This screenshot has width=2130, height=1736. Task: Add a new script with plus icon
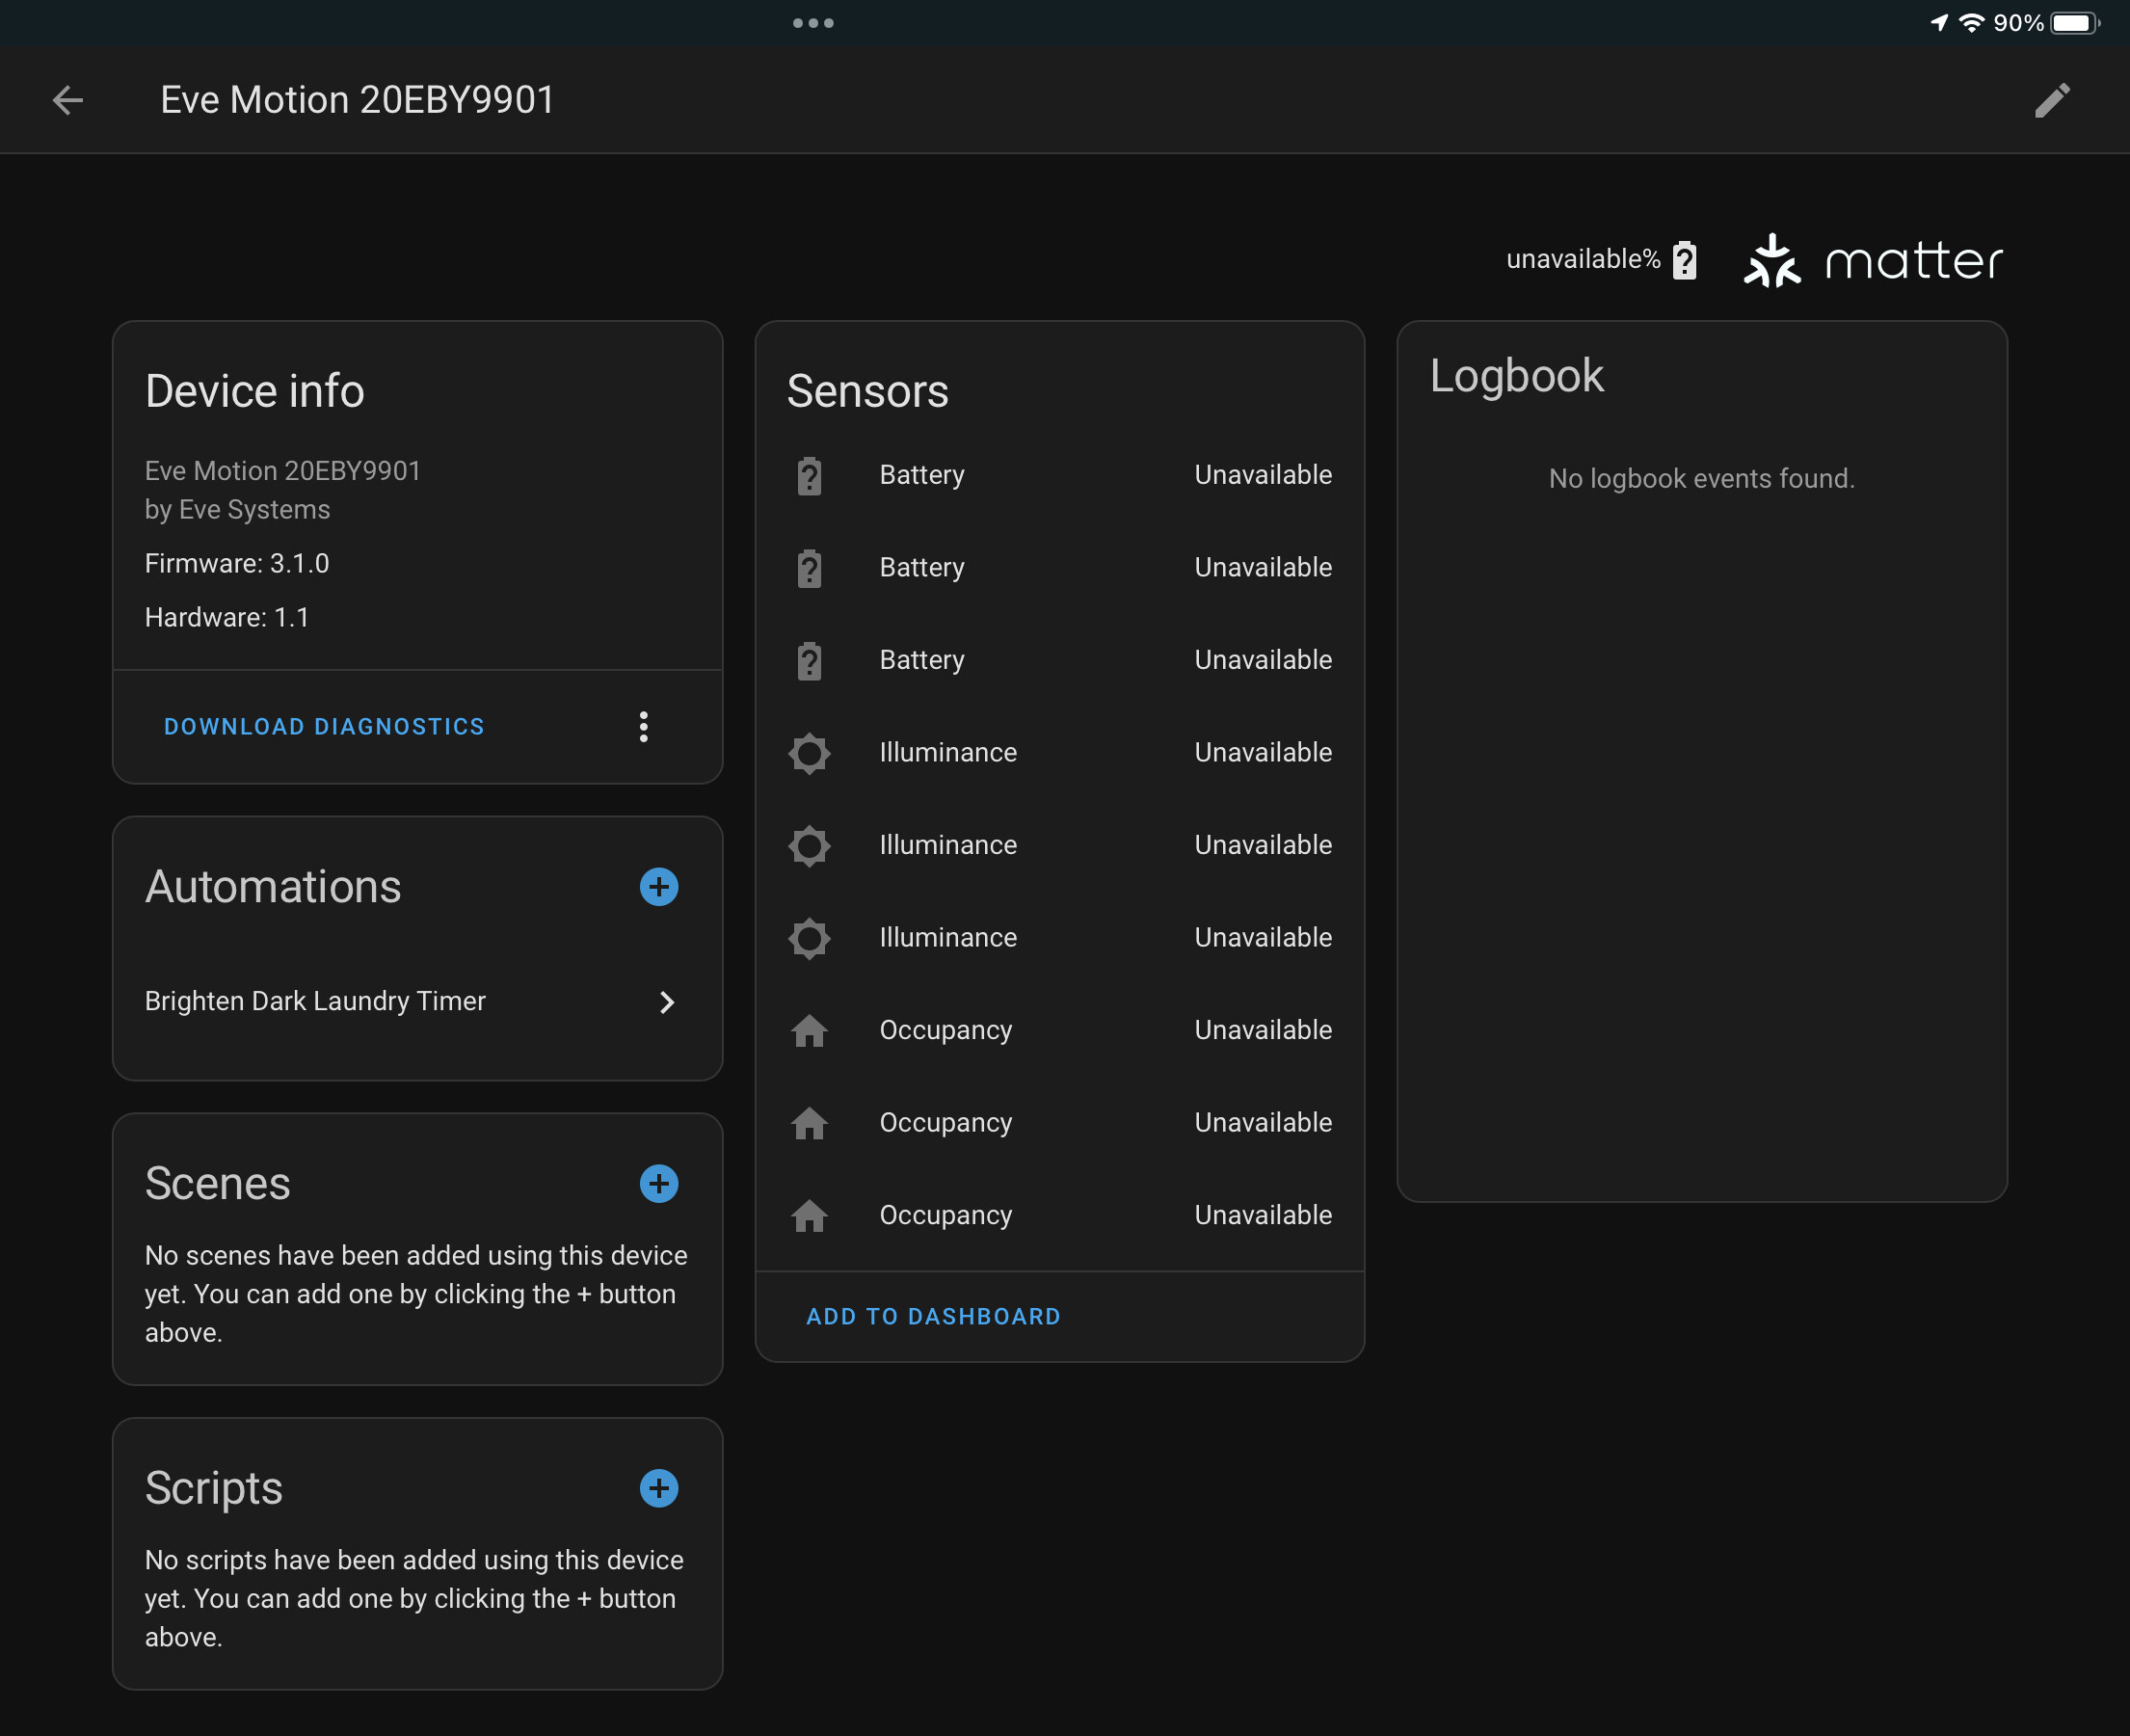coord(659,1488)
